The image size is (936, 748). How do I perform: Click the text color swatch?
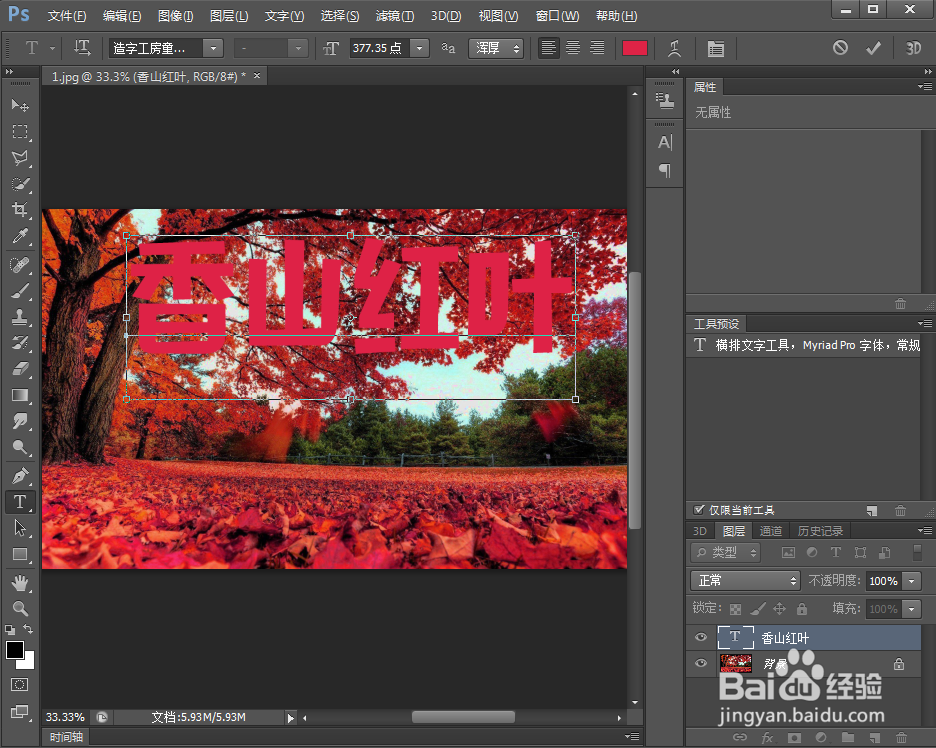[635, 48]
